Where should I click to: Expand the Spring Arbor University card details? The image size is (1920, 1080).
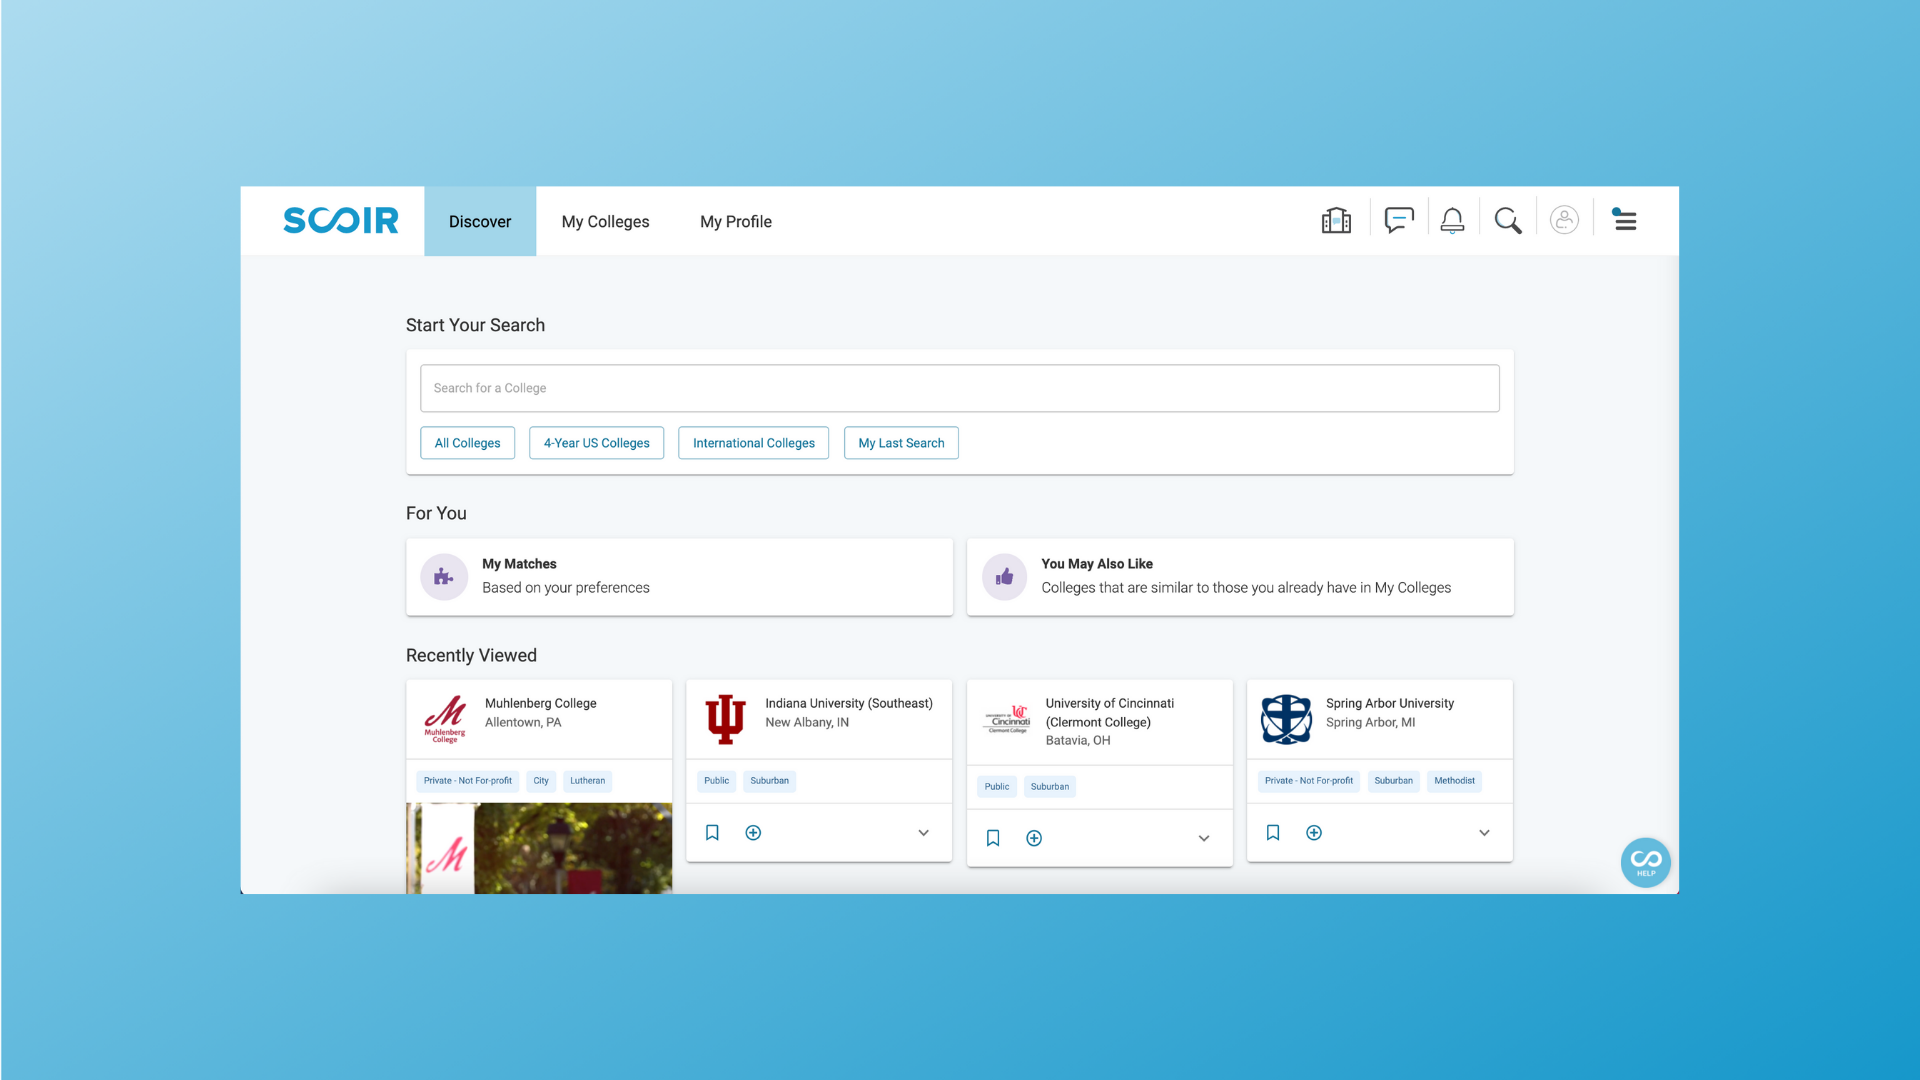click(1484, 832)
